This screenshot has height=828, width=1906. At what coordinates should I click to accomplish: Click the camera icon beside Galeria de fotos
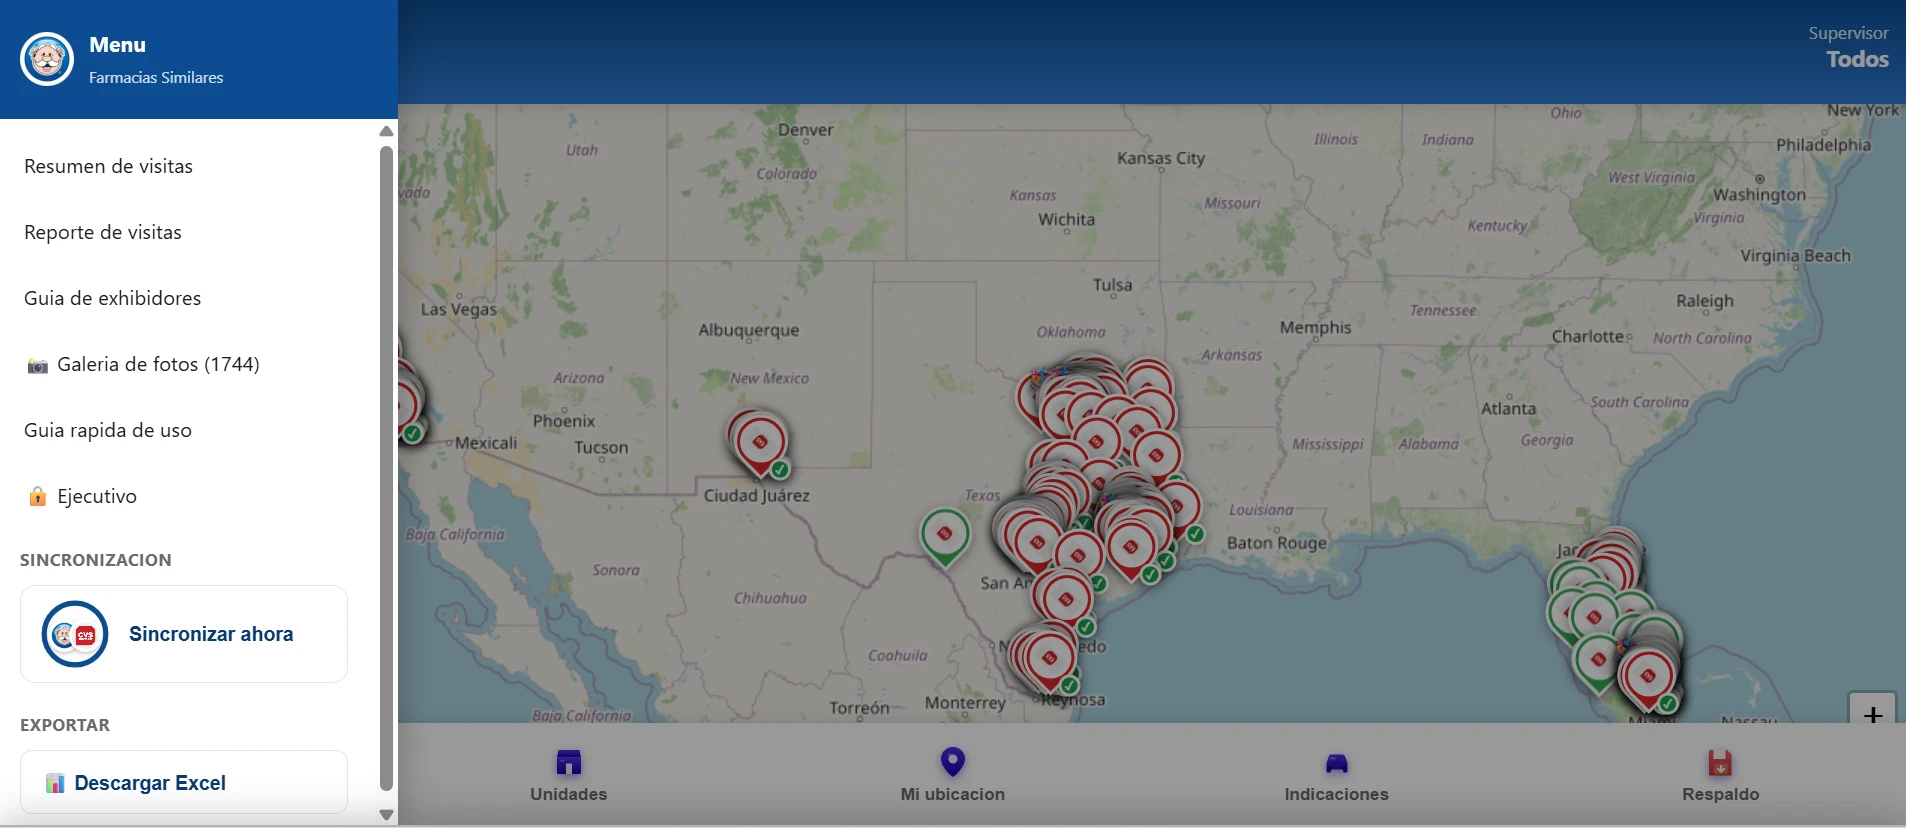pos(37,365)
